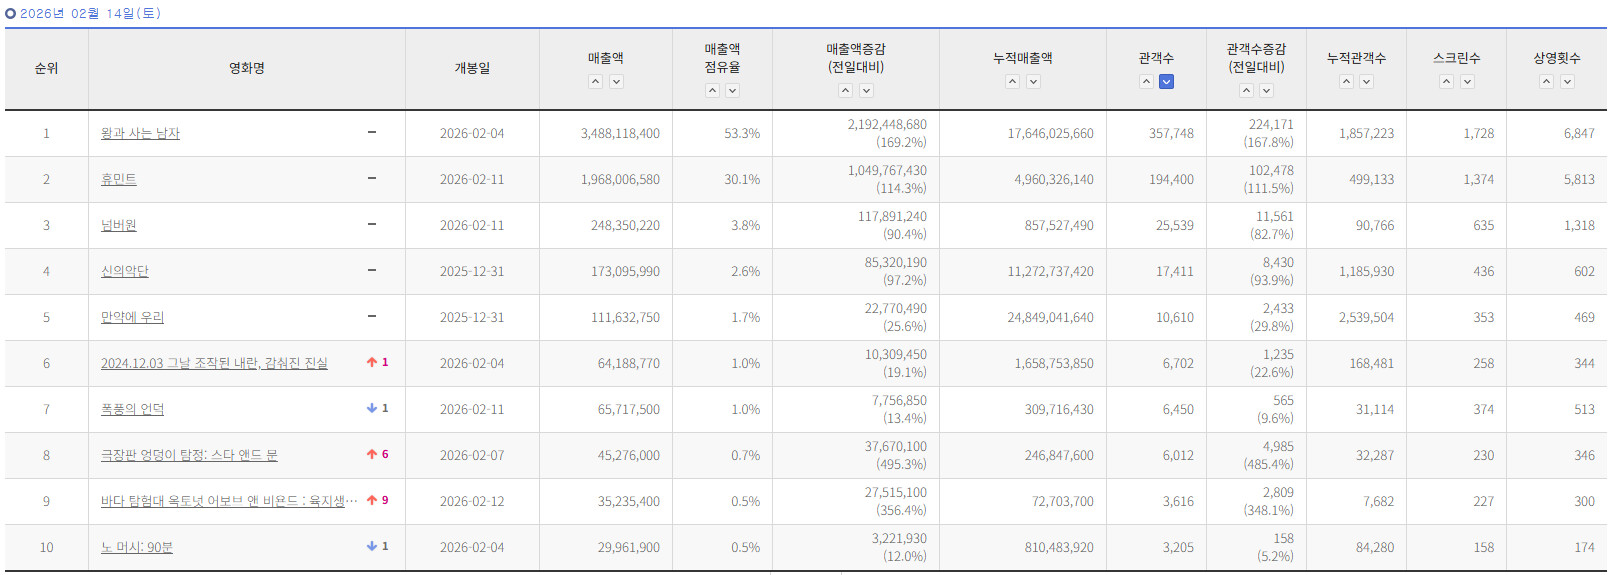Viewport: 1610px width, 575px height.
Task: Select share value 30.1%
Action: [742, 179]
